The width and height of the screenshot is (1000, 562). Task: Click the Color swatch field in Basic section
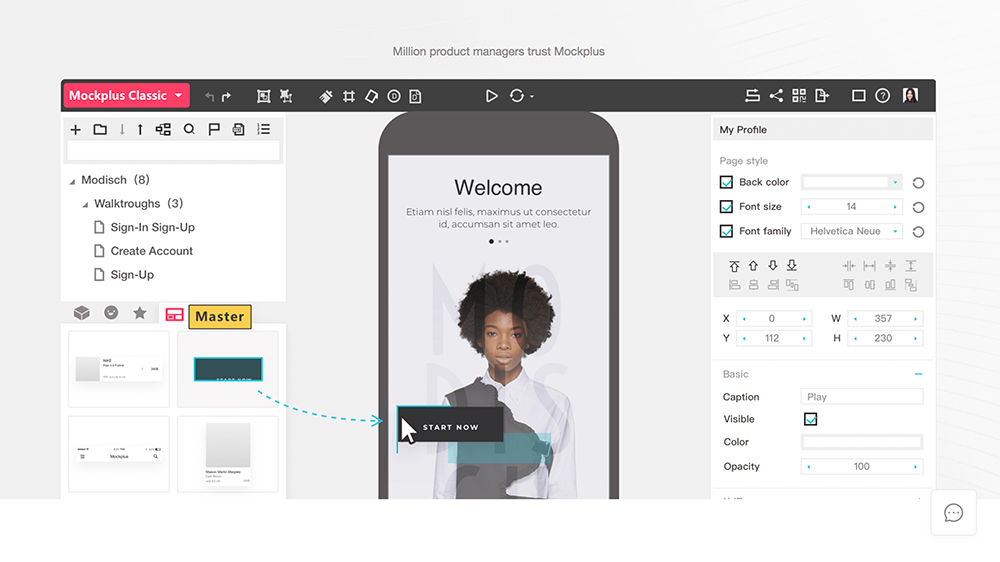point(862,442)
